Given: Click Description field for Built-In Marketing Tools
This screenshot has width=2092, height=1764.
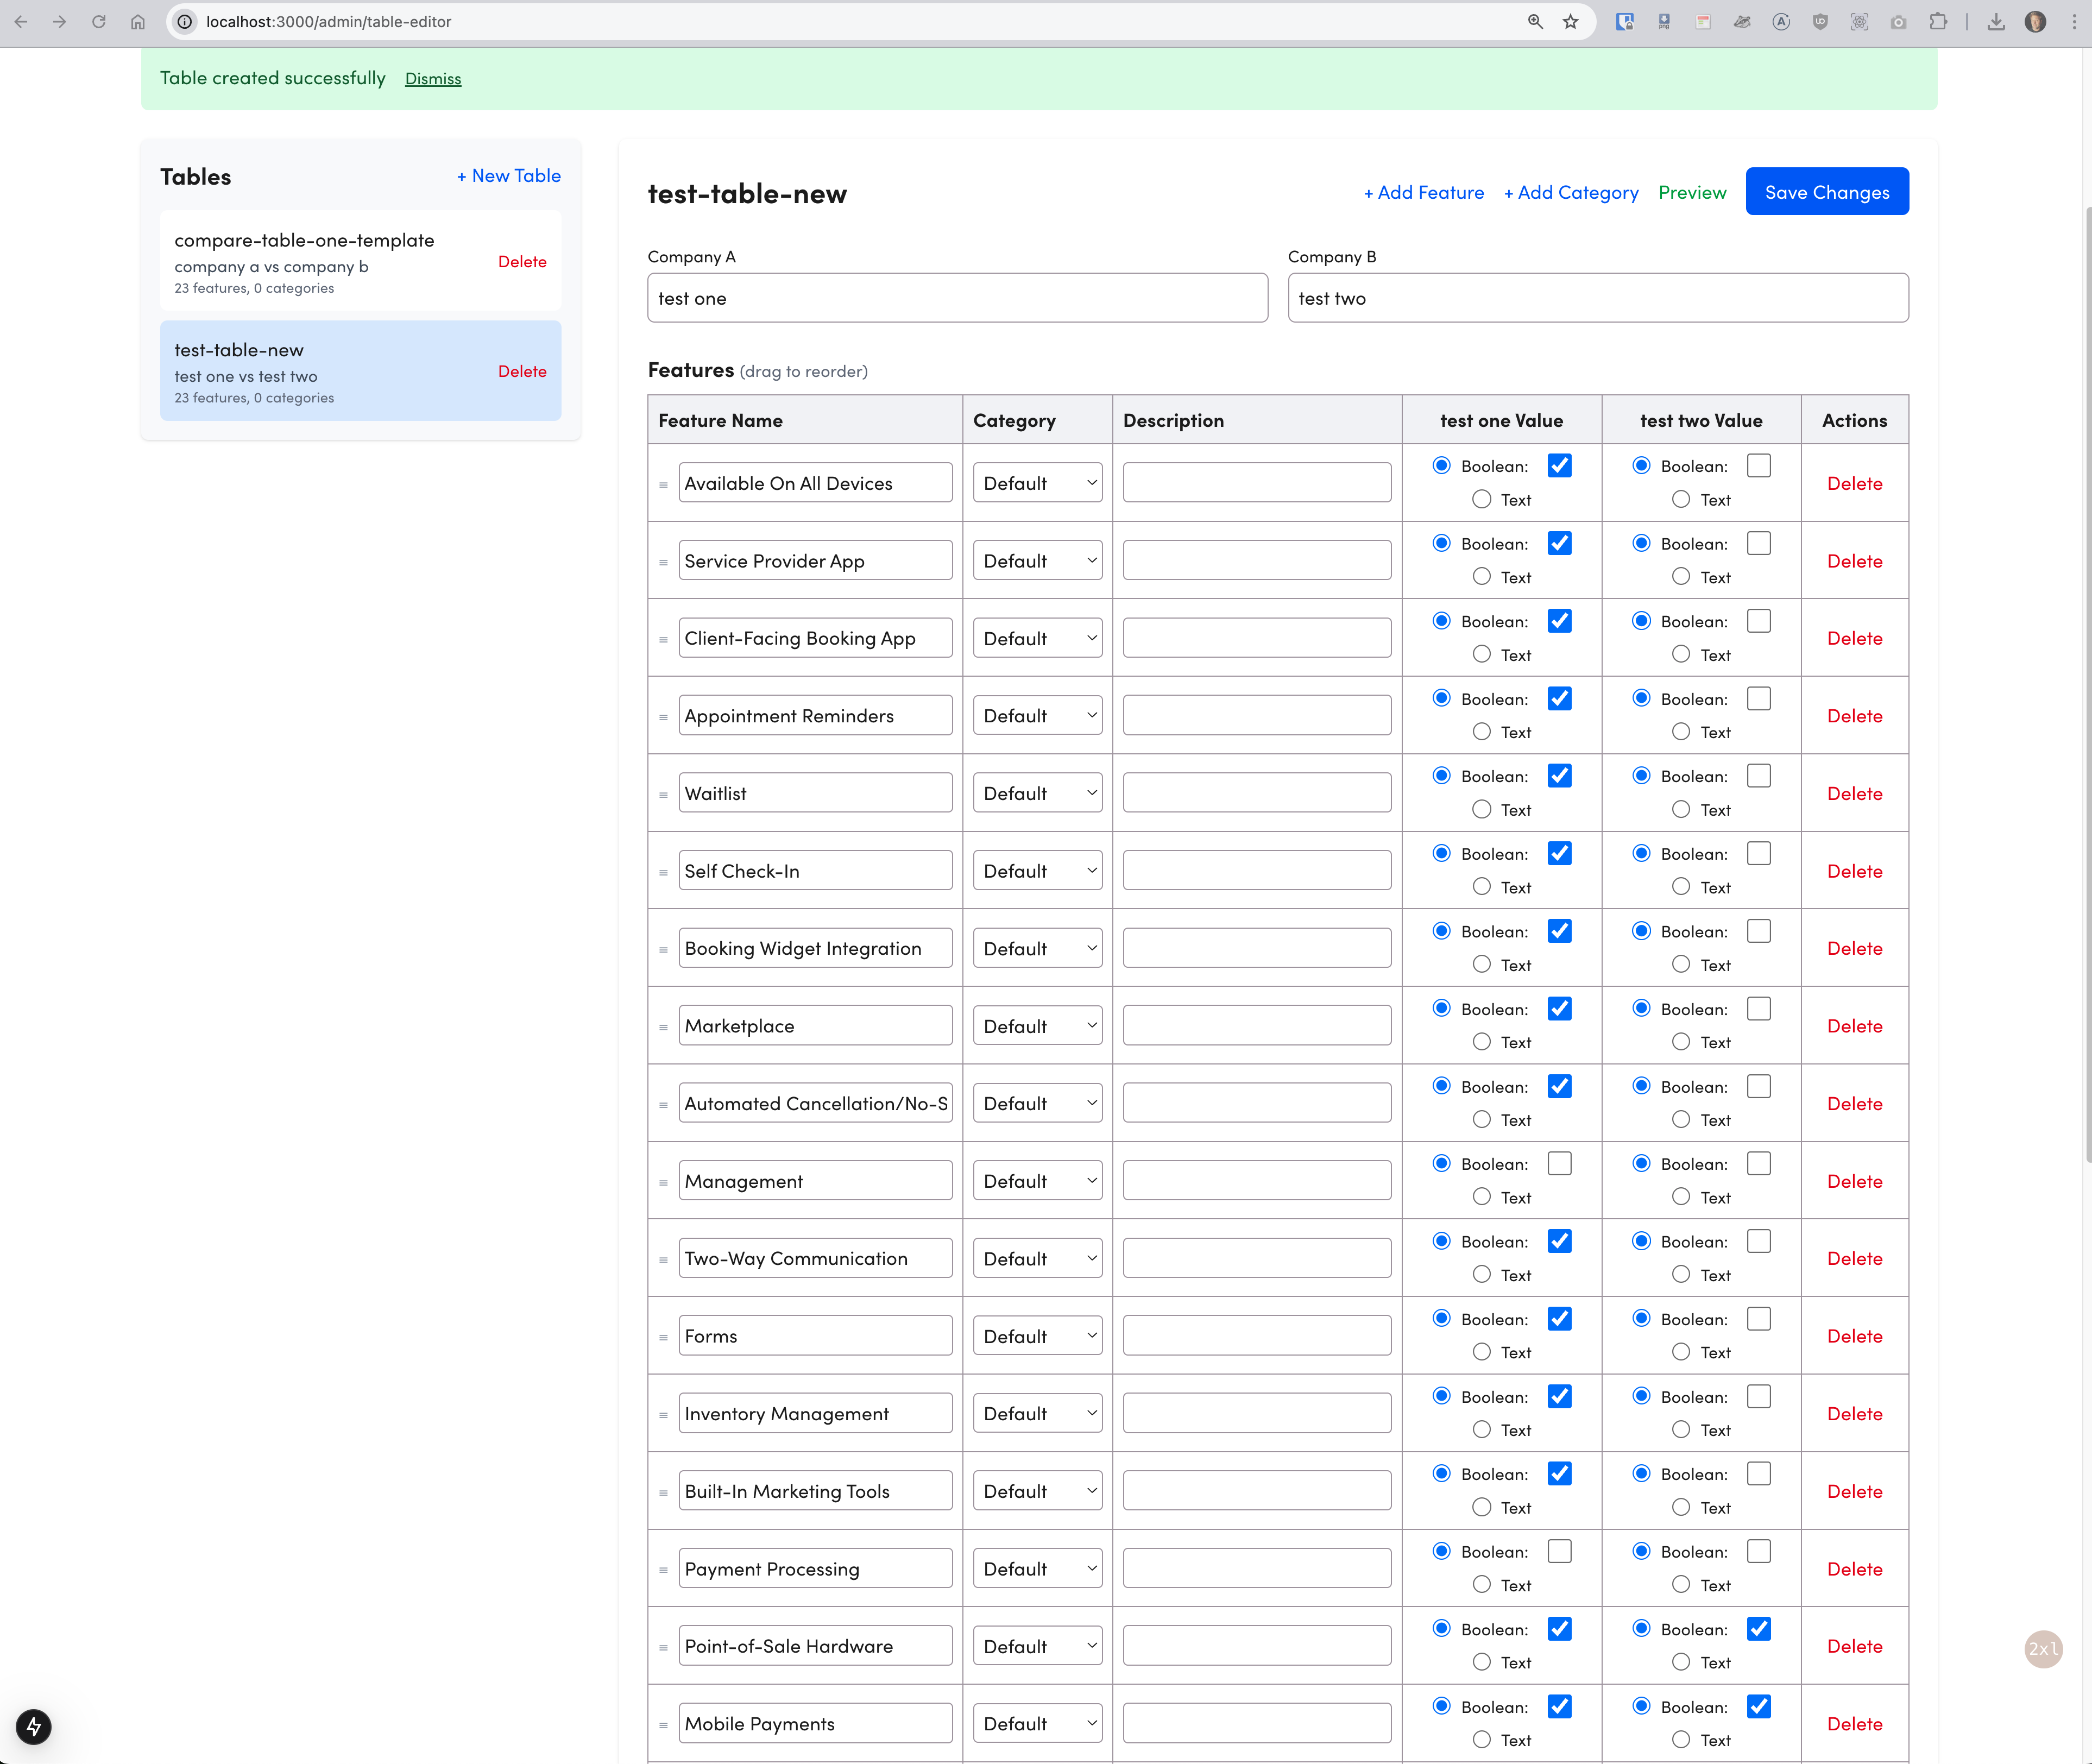Looking at the screenshot, I should (1257, 1490).
